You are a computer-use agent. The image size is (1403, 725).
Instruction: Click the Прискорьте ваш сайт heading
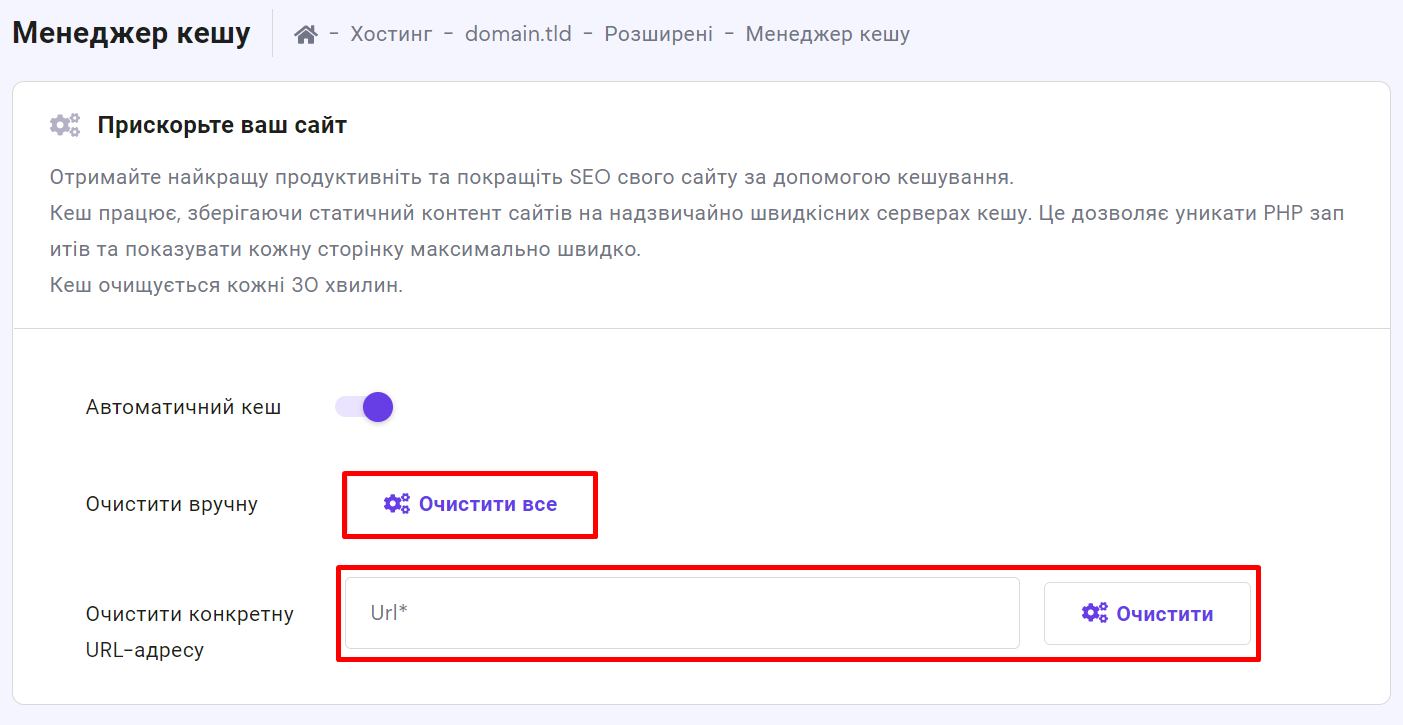pyautogui.click(x=222, y=126)
